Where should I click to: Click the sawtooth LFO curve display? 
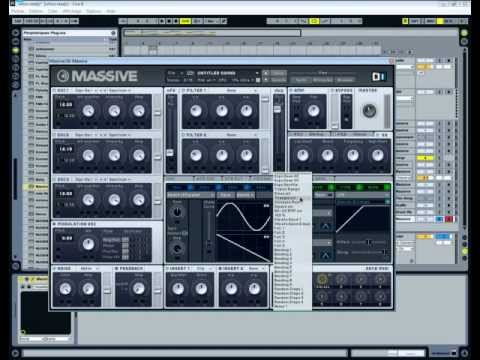pos(244,247)
